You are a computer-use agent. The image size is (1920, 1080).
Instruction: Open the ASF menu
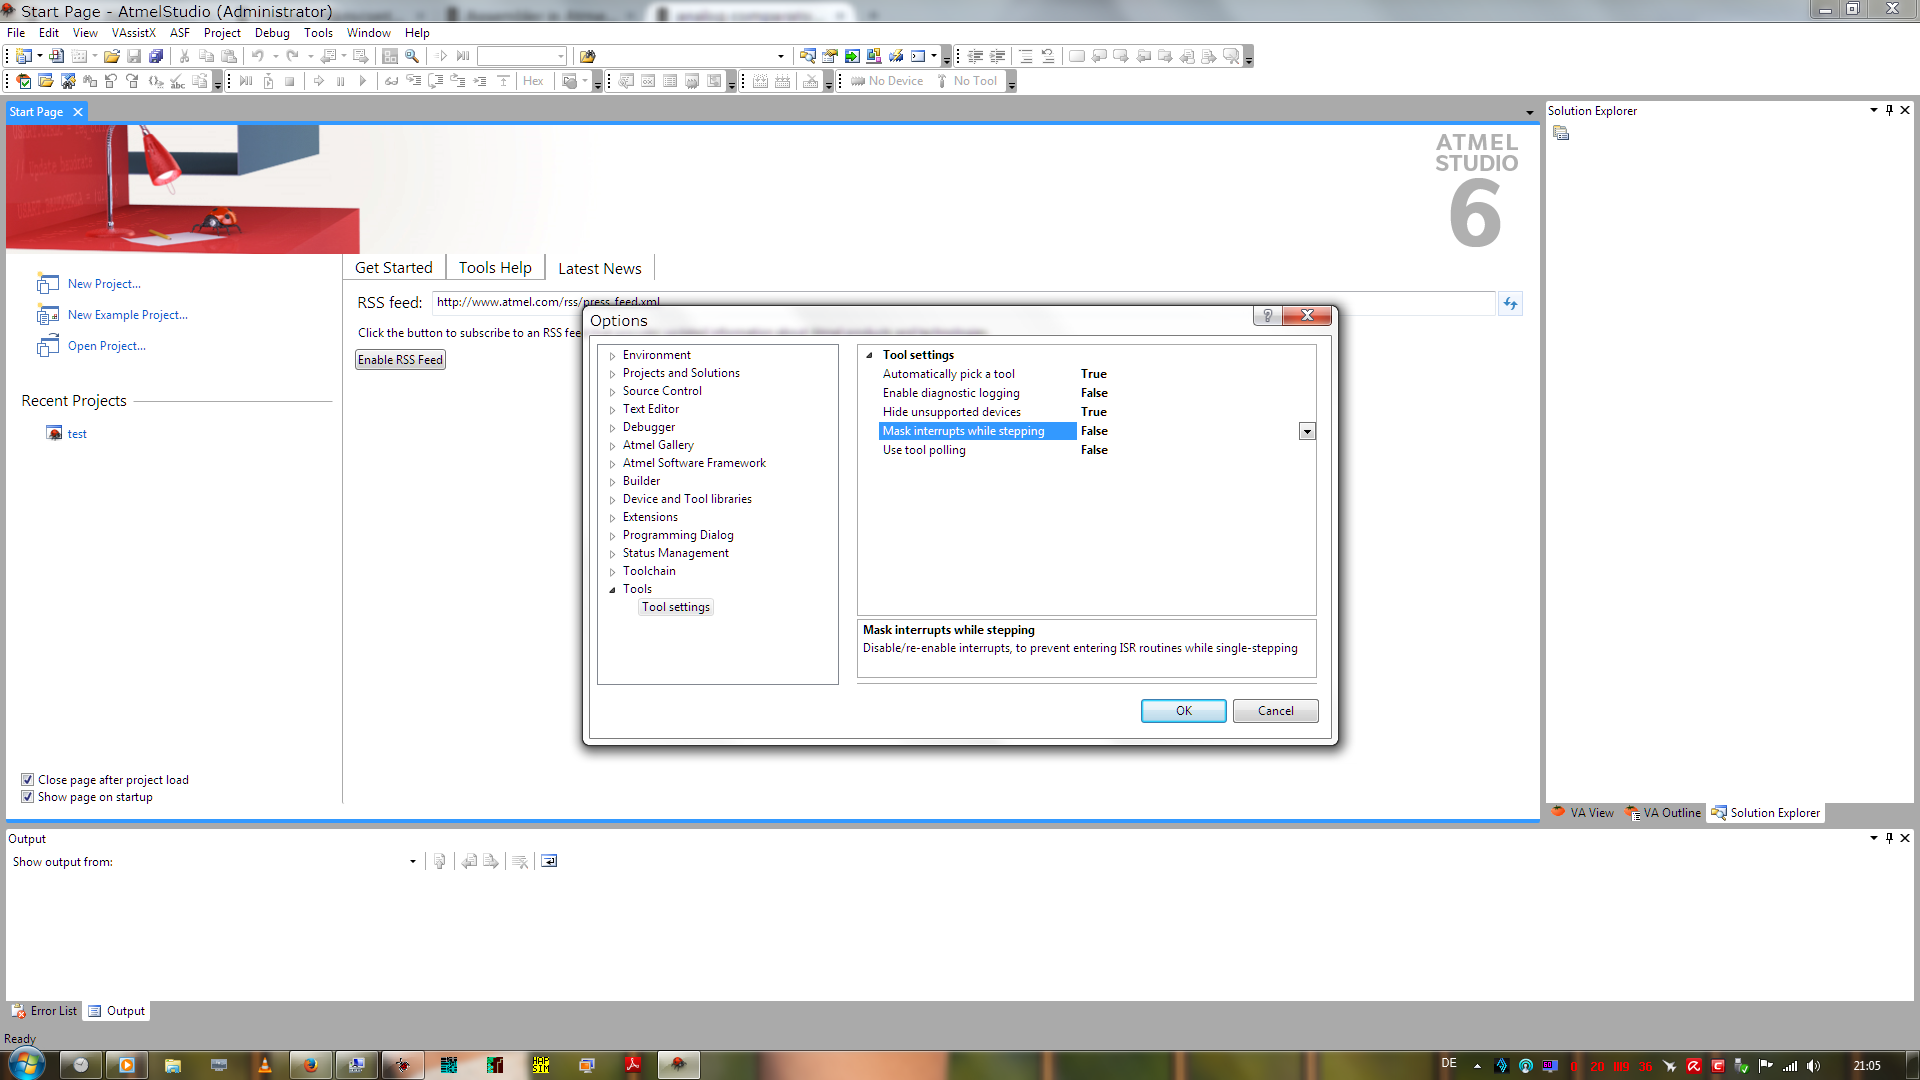[x=180, y=33]
